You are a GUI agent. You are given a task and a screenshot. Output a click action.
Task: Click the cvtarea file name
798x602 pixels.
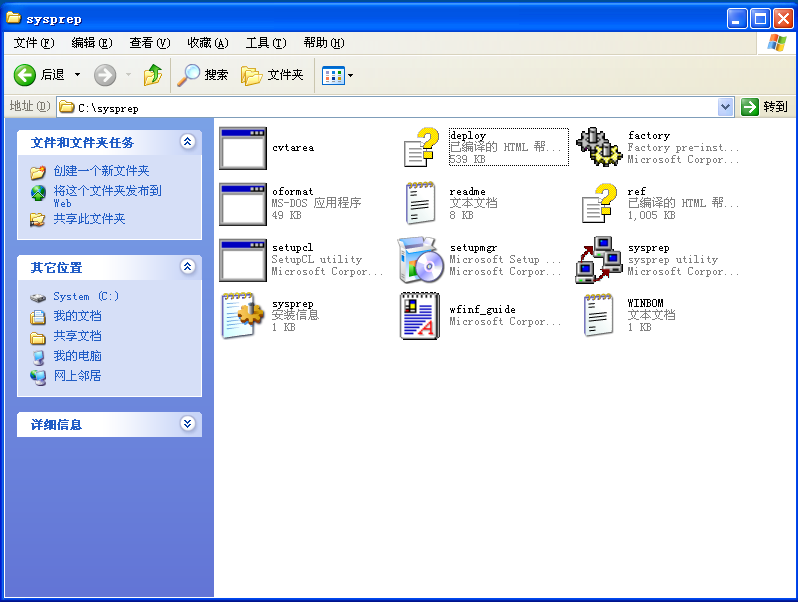[x=293, y=148]
